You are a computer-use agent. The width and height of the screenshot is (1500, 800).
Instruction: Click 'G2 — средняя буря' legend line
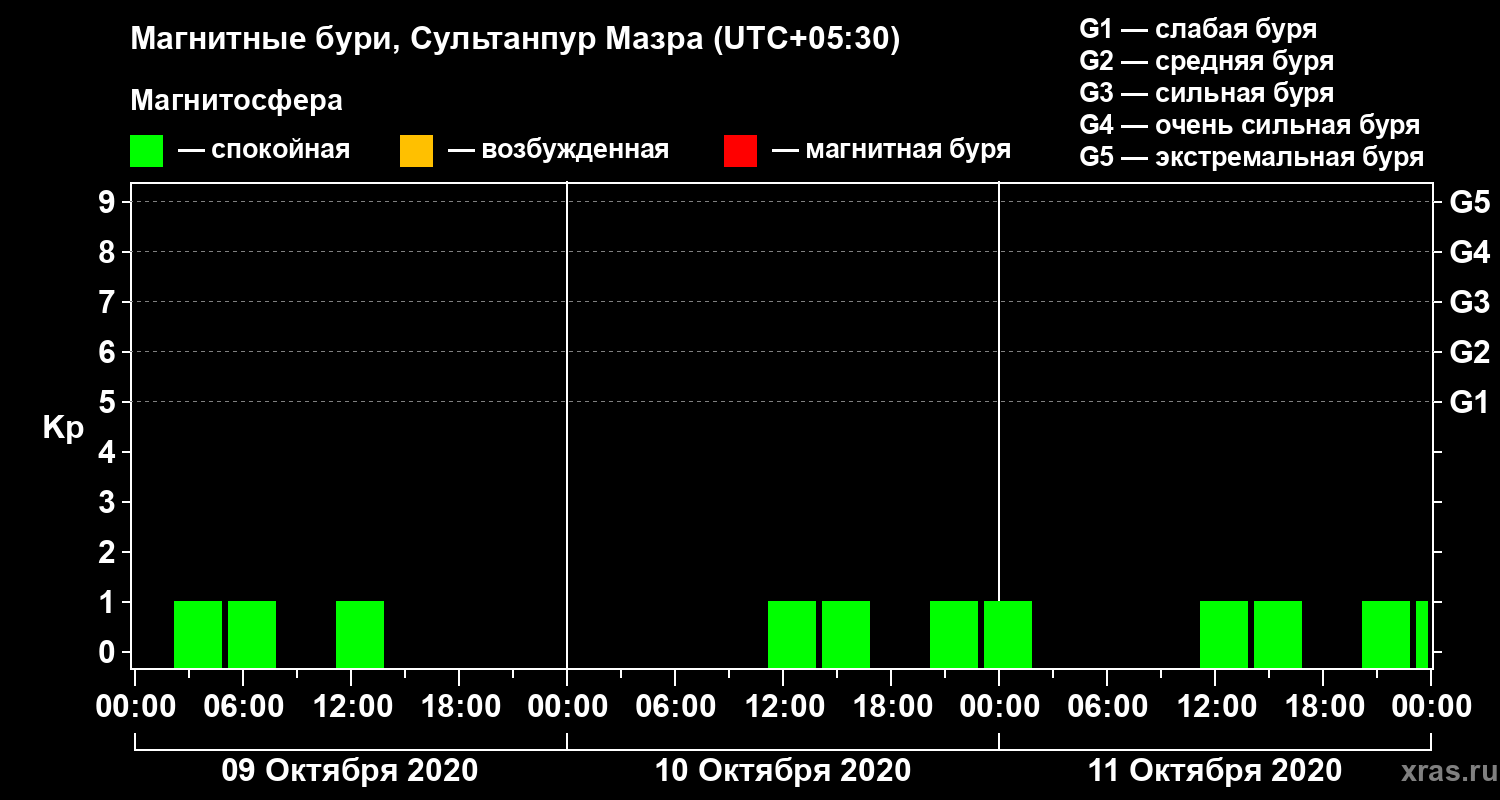point(1206,61)
